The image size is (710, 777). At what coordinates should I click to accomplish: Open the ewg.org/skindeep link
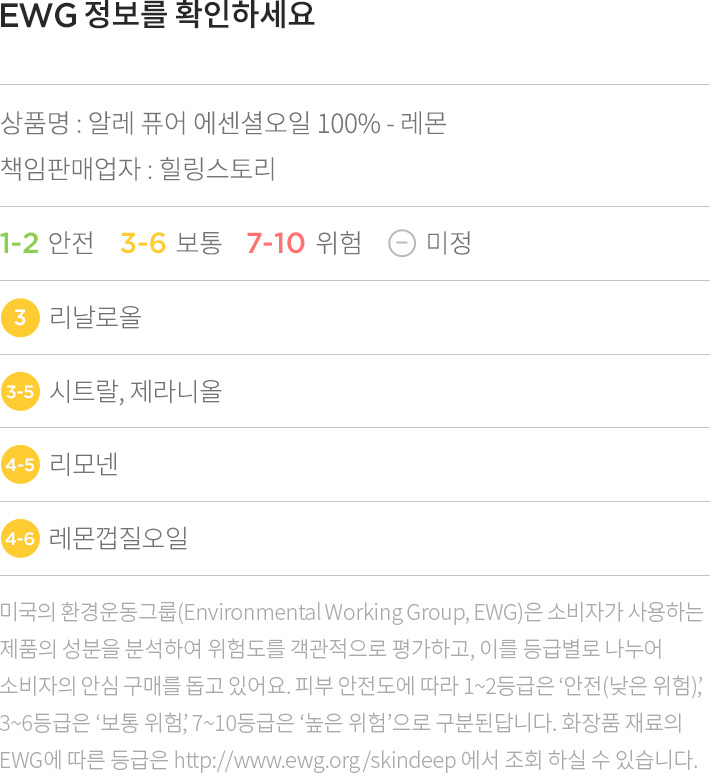tap(315, 760)
